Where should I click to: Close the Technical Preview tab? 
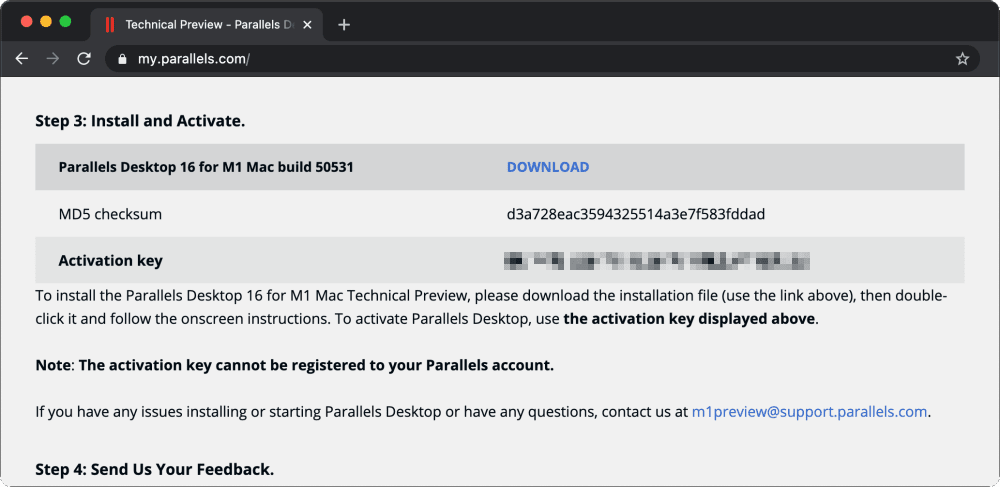[307, 25]
